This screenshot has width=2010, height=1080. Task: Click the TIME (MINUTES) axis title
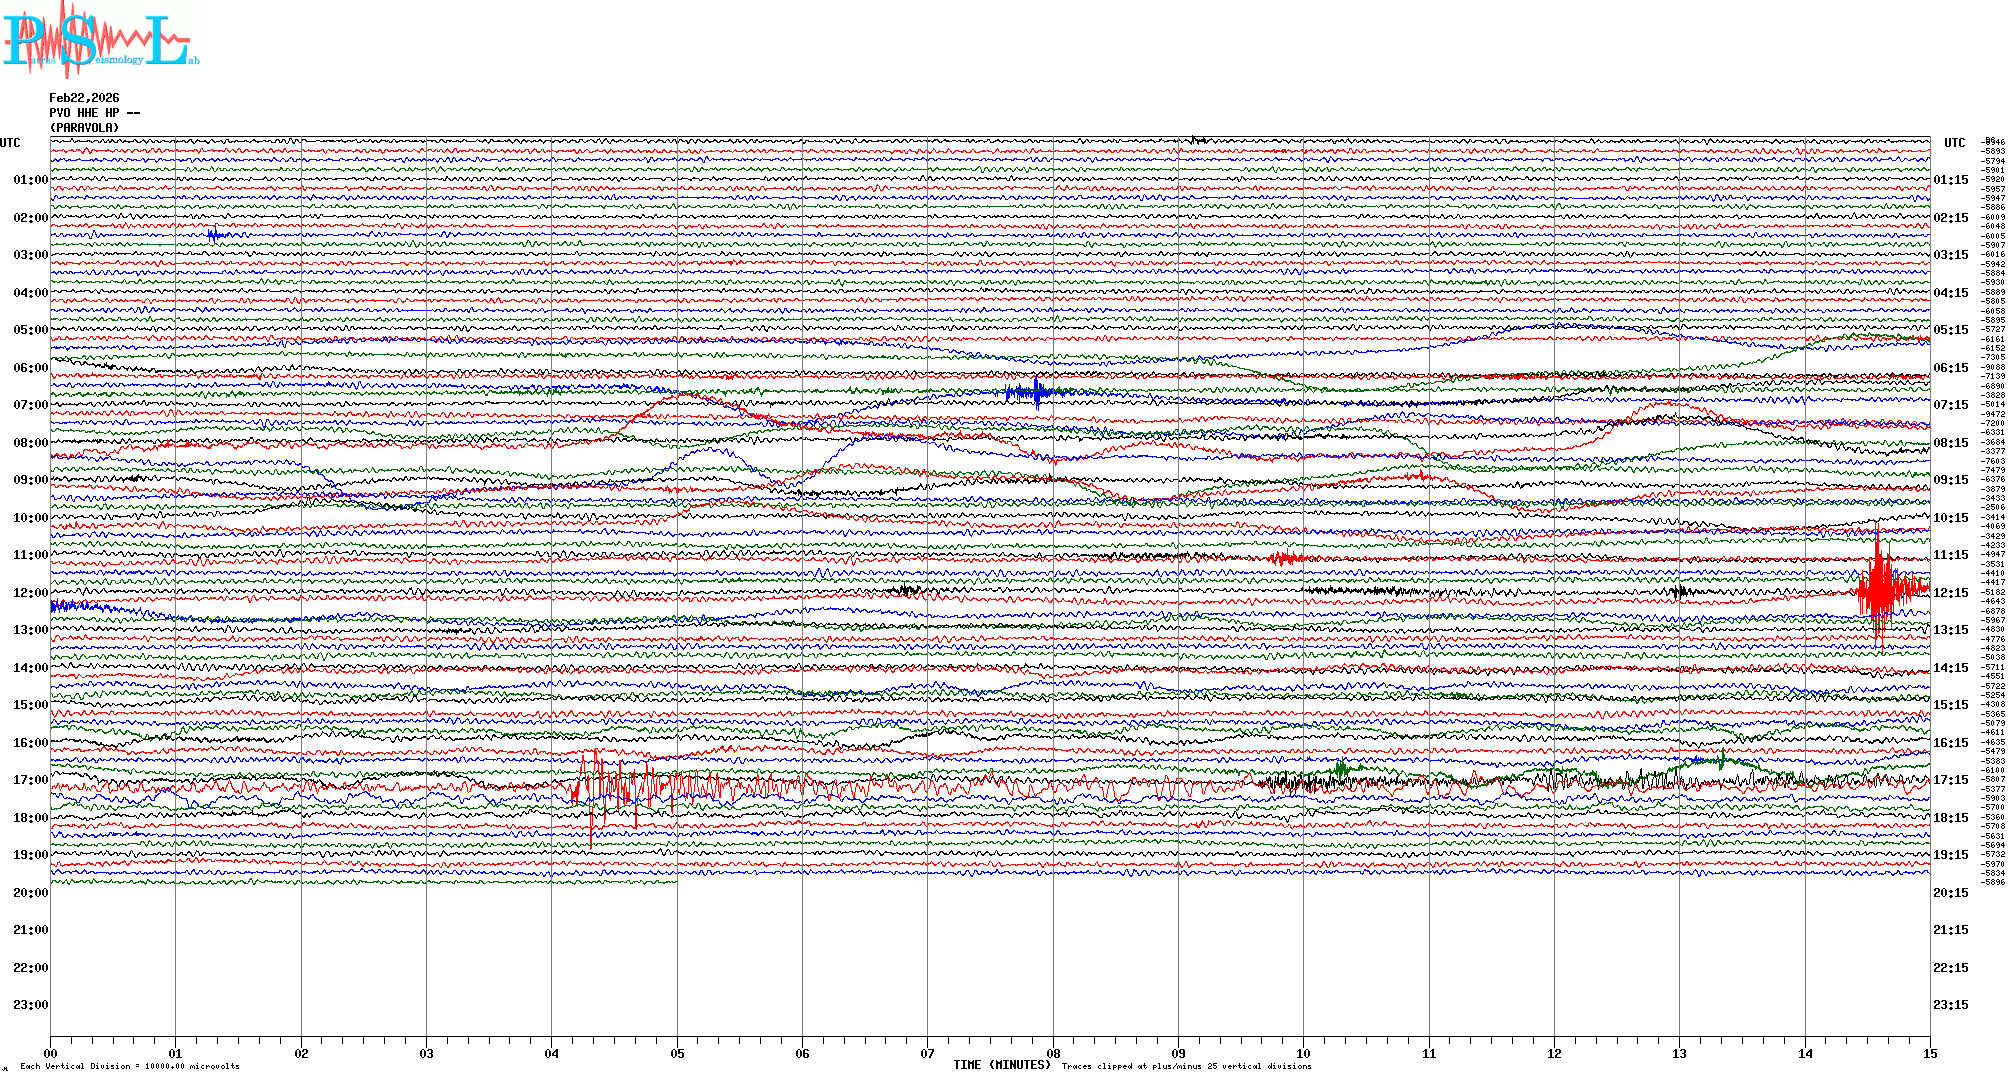pos(1002,1065)
